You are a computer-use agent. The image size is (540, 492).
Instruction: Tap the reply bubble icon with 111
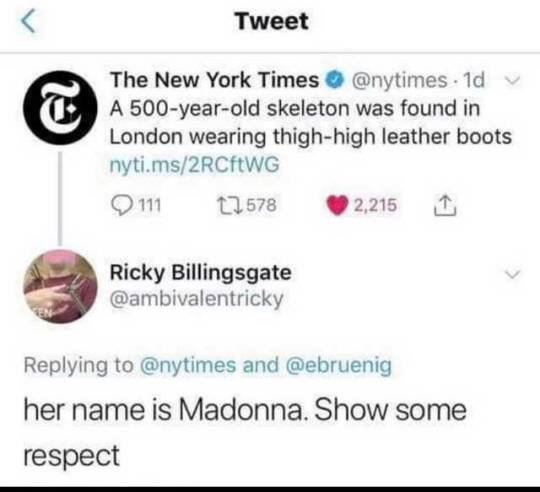click(136, 205)
